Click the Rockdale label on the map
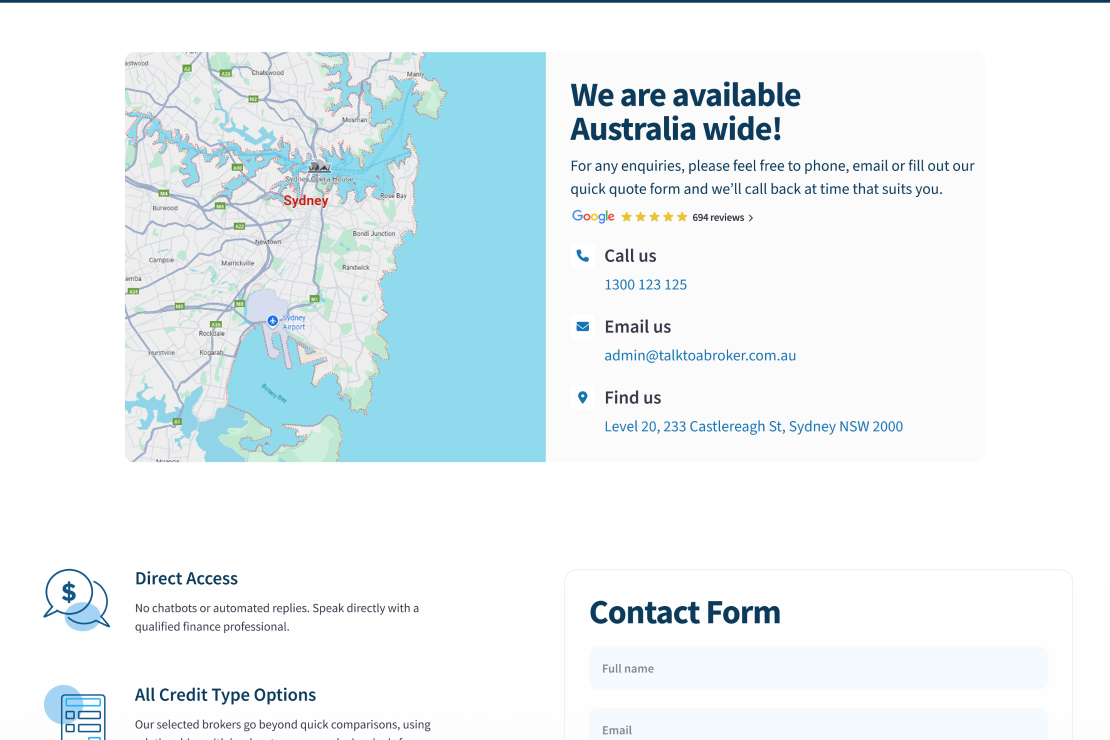Image resolution: width=1110 pixels, height=740 pixels. (x=212, y=334)
